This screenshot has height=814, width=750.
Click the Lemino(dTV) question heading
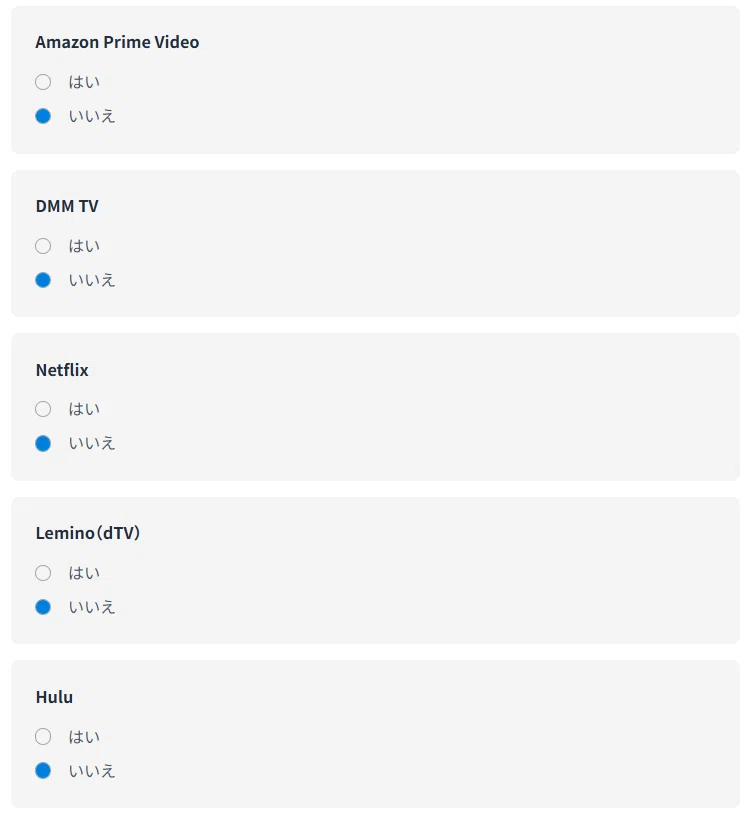[x=88, y=533]
